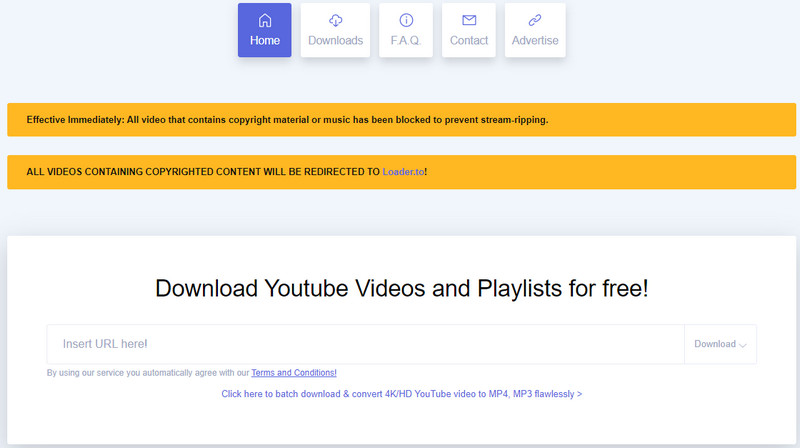800x448 pixels.
Task: Click the 'Download Youtube Videos and Playlists' heading
Action: point(402,288)
